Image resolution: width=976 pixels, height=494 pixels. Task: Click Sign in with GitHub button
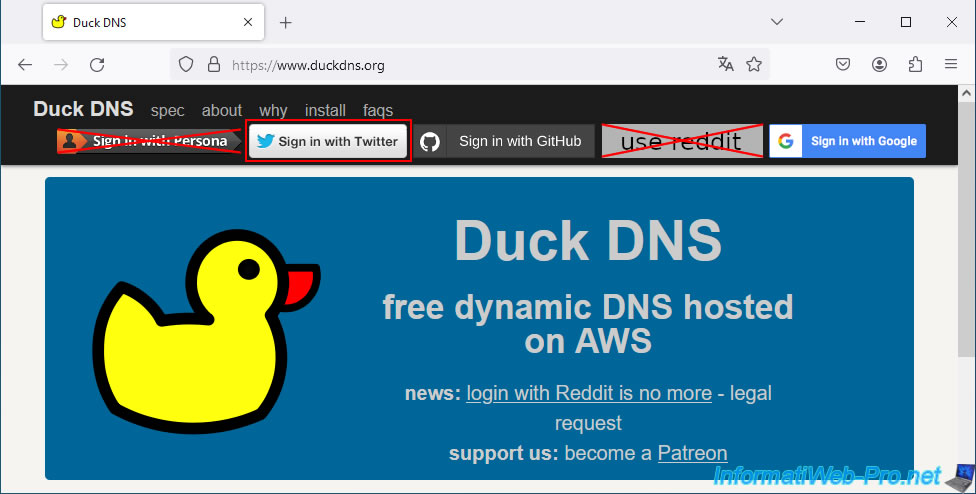[x=506, y=142]
